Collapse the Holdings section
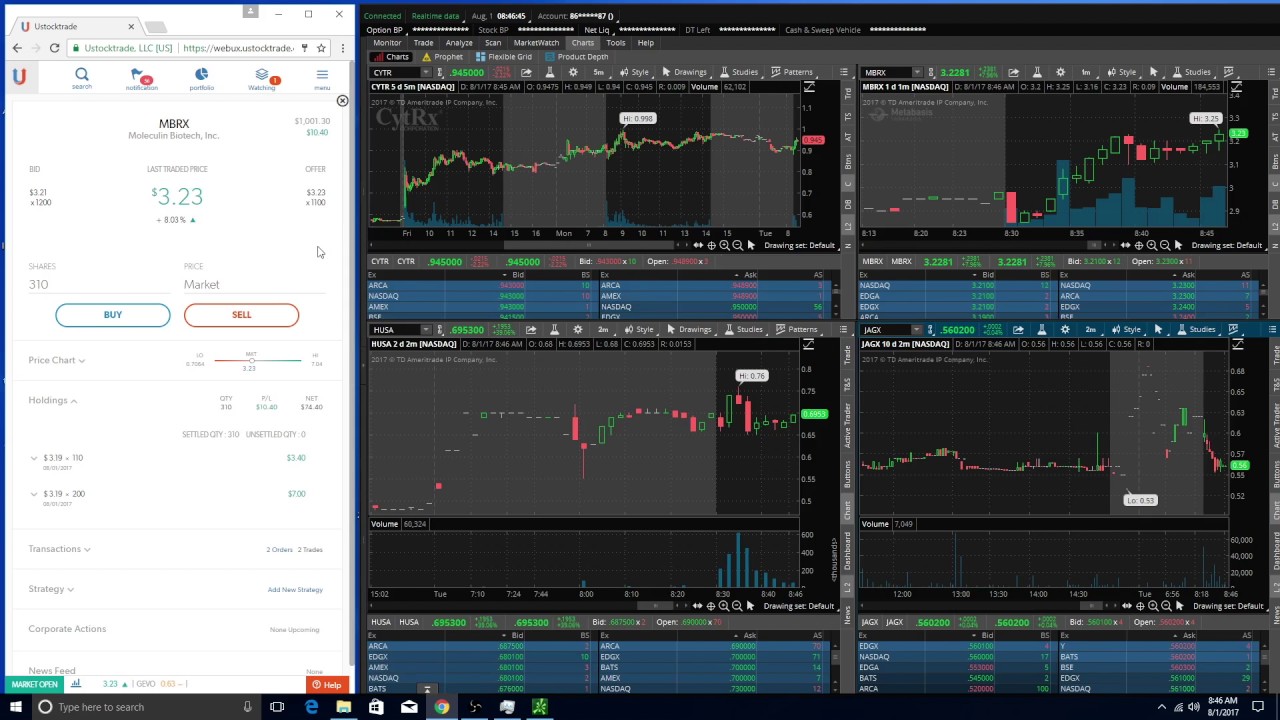The image size is (1280, 720). (53, 400)
